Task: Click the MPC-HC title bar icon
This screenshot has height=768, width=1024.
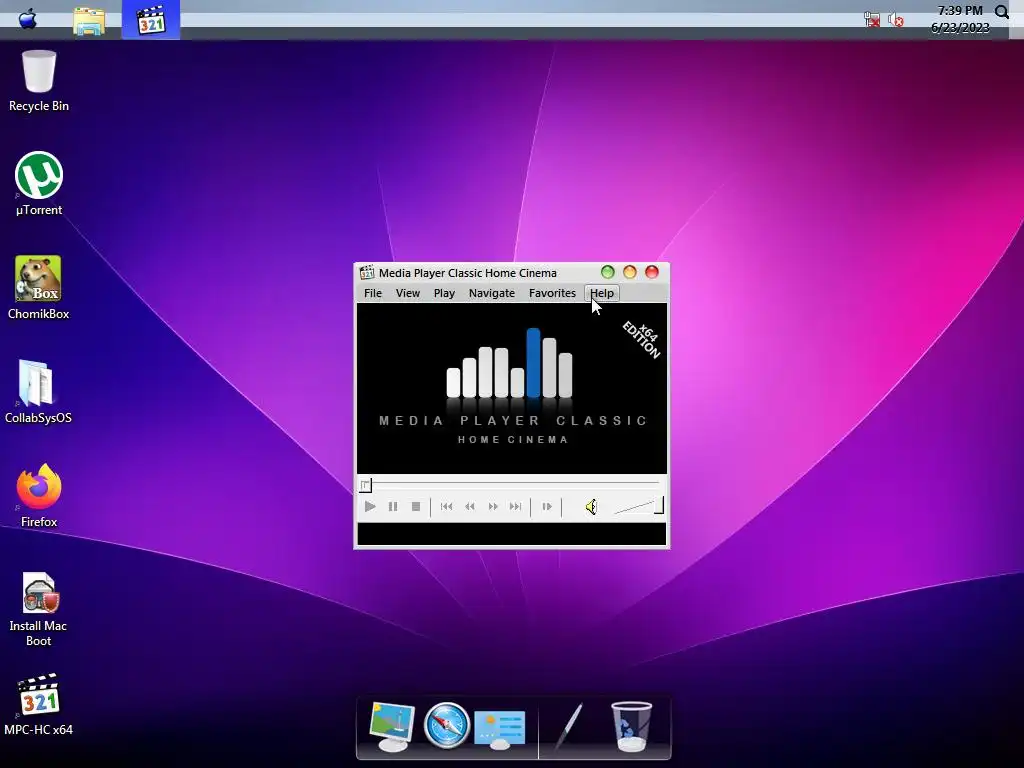Action: point(367,272)
